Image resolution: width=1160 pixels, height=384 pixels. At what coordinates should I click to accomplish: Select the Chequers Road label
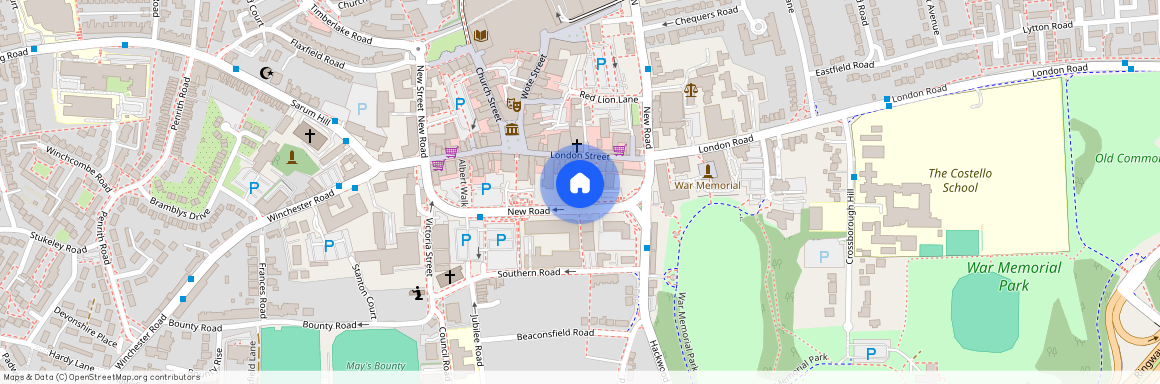pos(706,16)
